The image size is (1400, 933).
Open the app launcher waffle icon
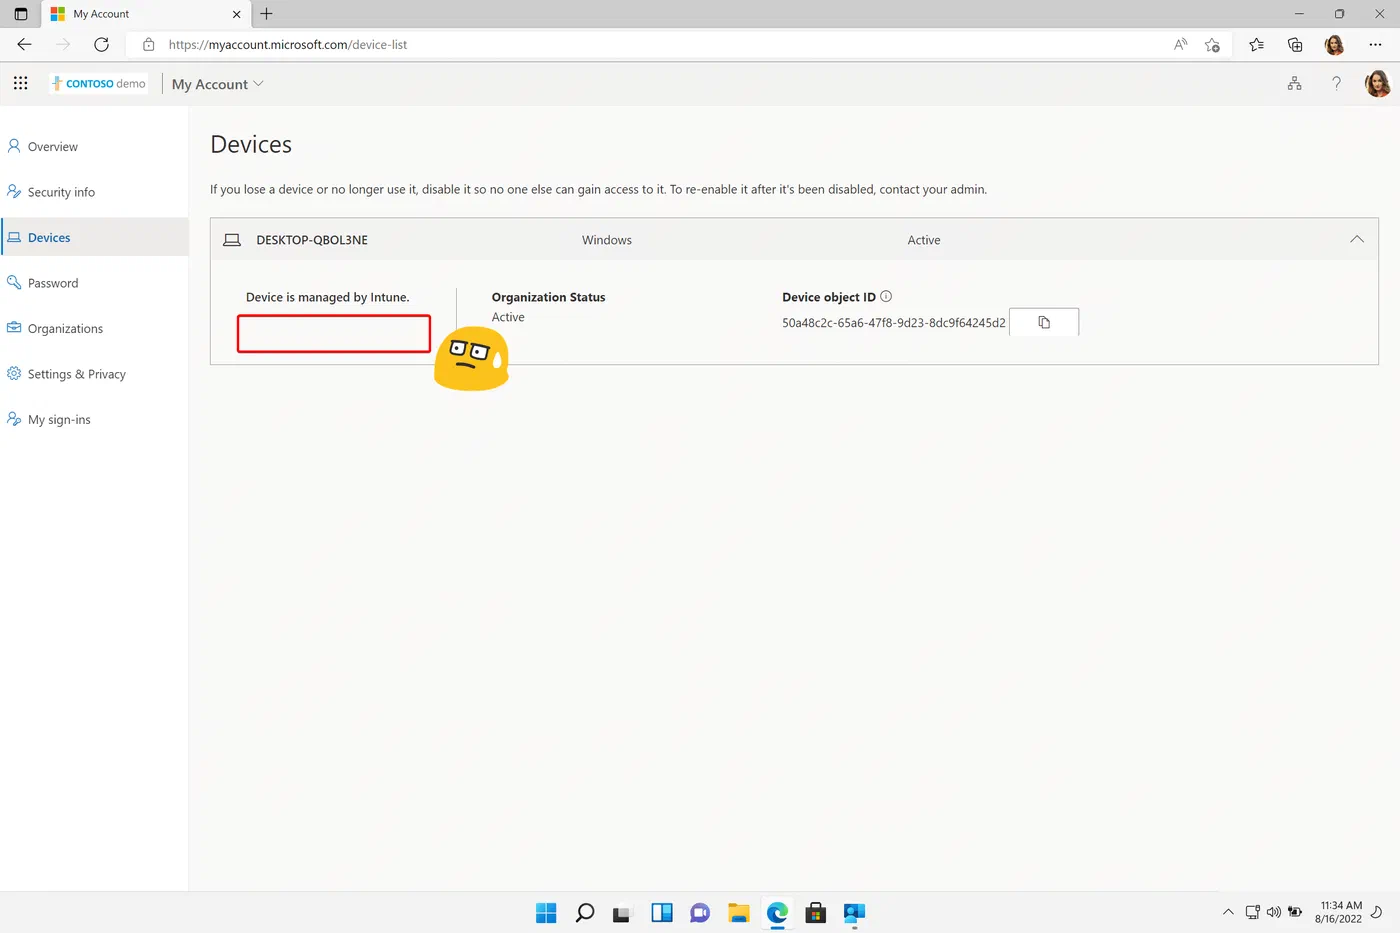point(20,84)
